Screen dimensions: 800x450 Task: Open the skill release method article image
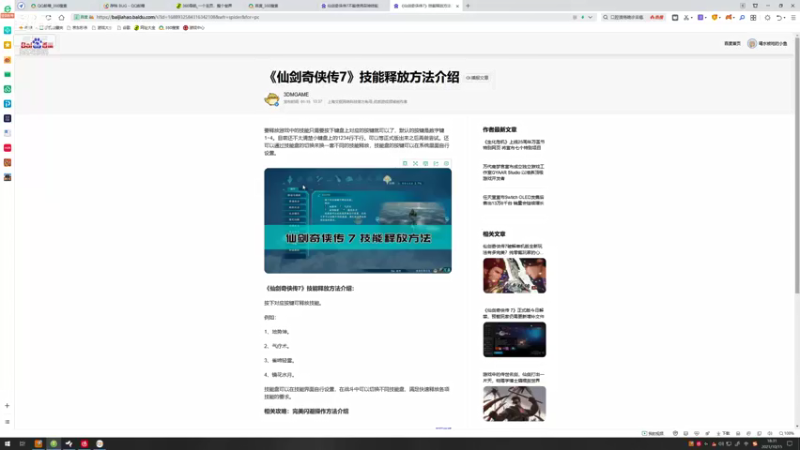pyautogui.click(x=358, y=220)
